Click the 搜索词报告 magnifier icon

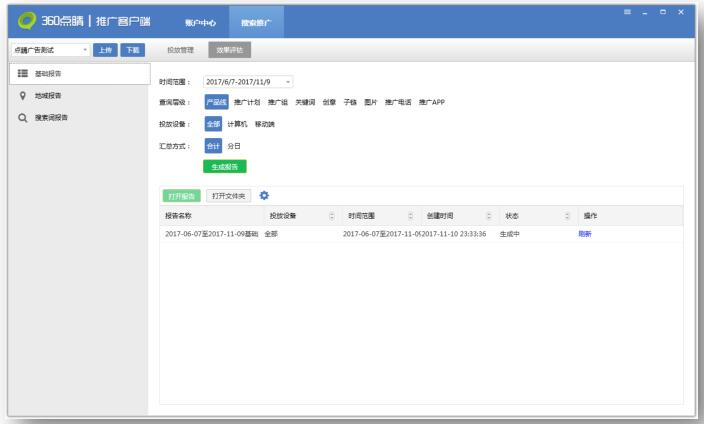point(21,118)
